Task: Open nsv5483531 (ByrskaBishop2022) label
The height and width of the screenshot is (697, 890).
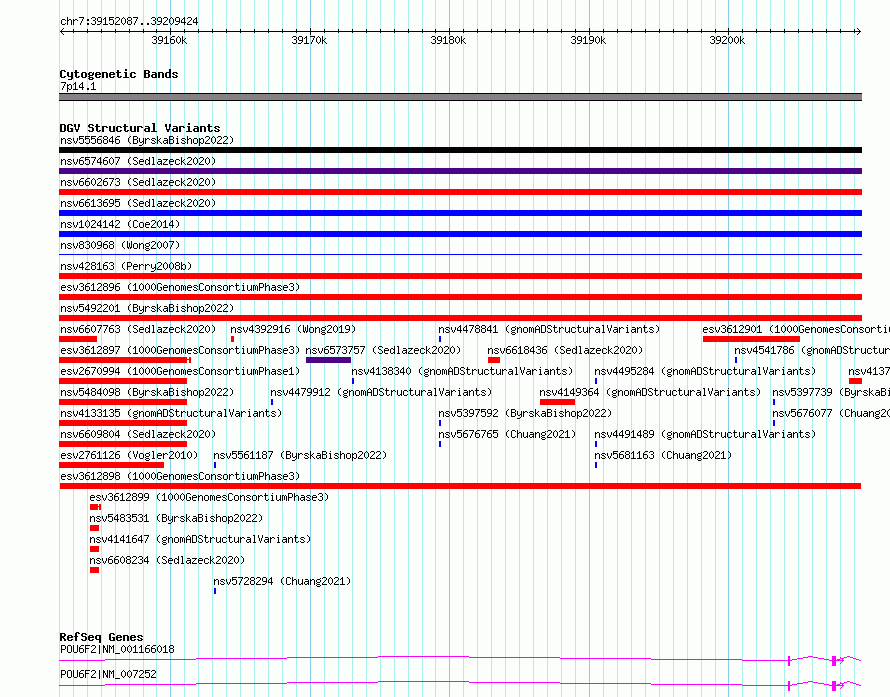Action: 176,518
